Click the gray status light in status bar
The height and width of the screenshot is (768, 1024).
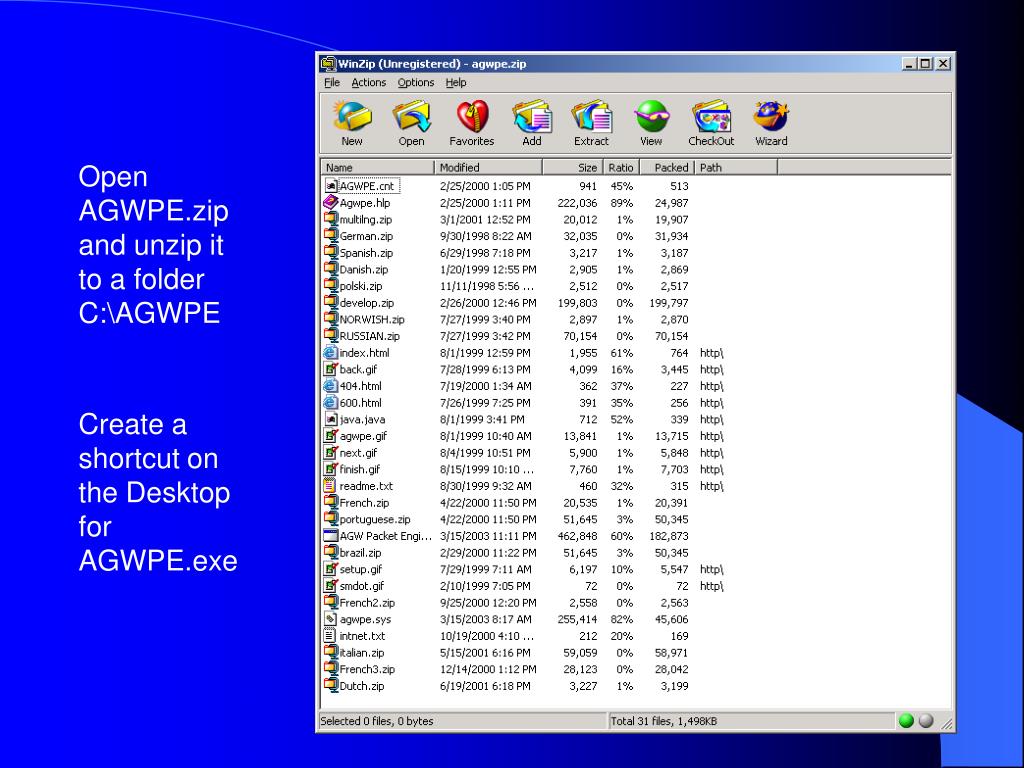926,720
